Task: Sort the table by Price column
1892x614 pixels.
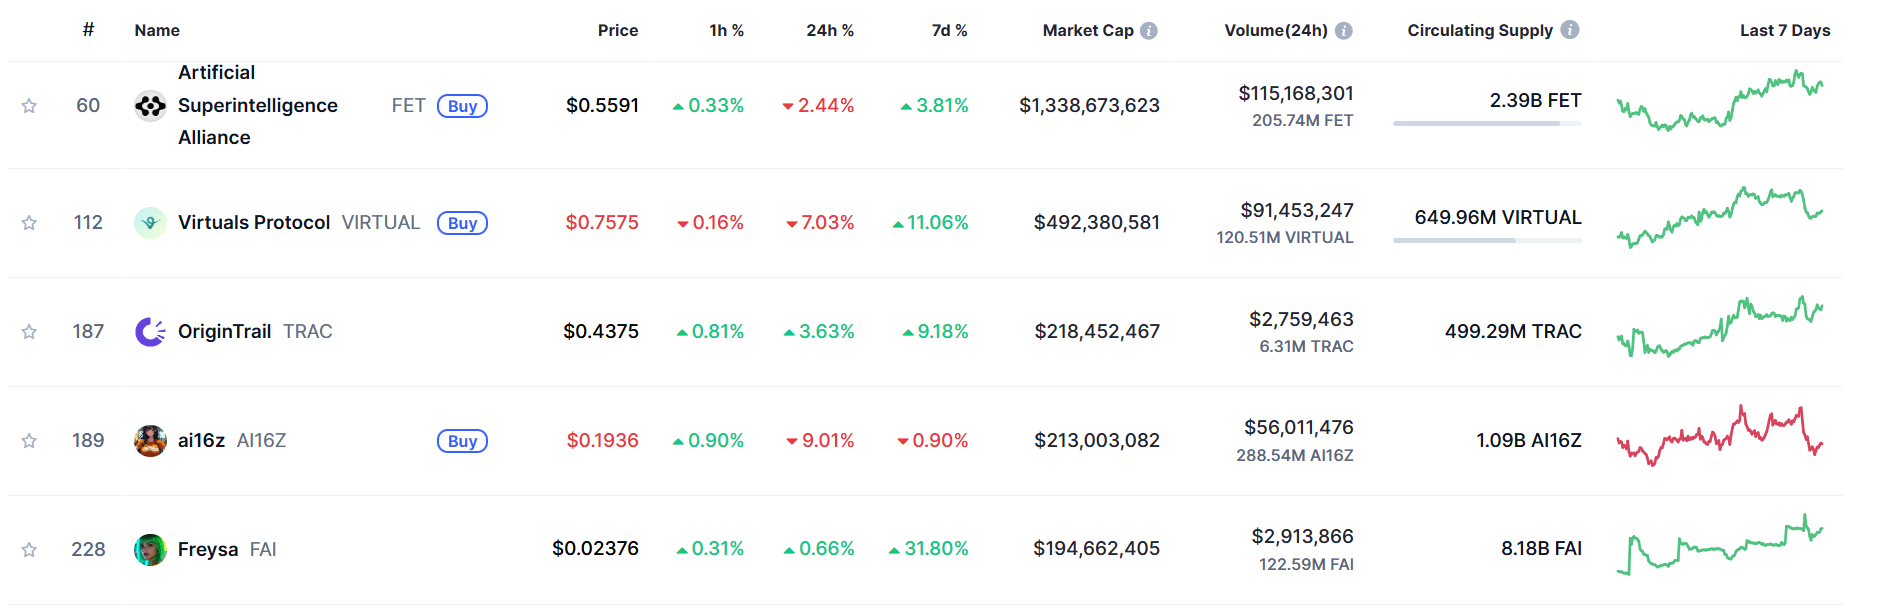Action: (617, 31)
